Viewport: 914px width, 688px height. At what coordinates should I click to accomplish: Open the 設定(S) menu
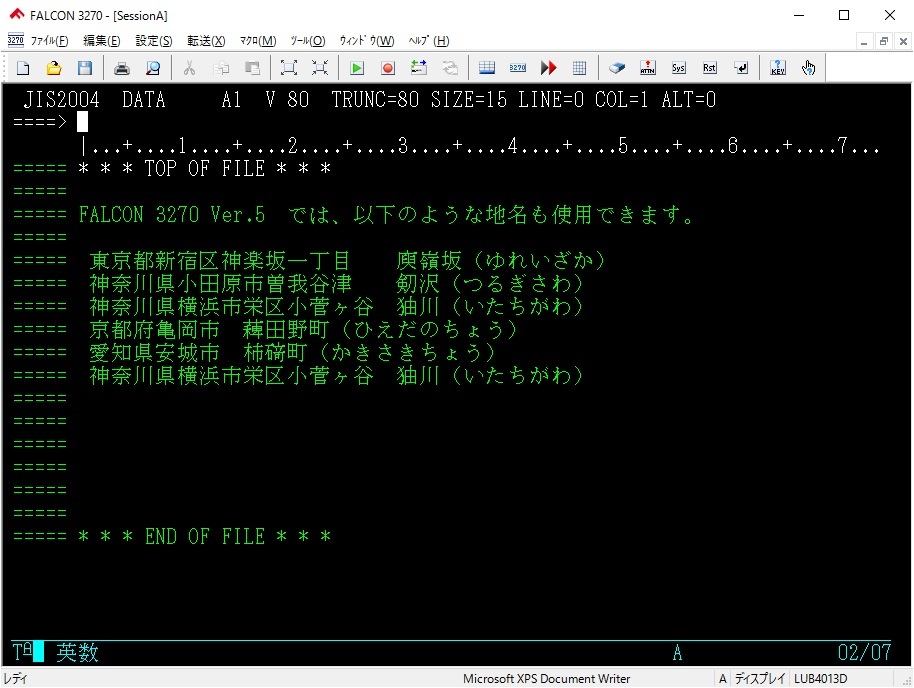pyautogui.click(x=154, y=41)
